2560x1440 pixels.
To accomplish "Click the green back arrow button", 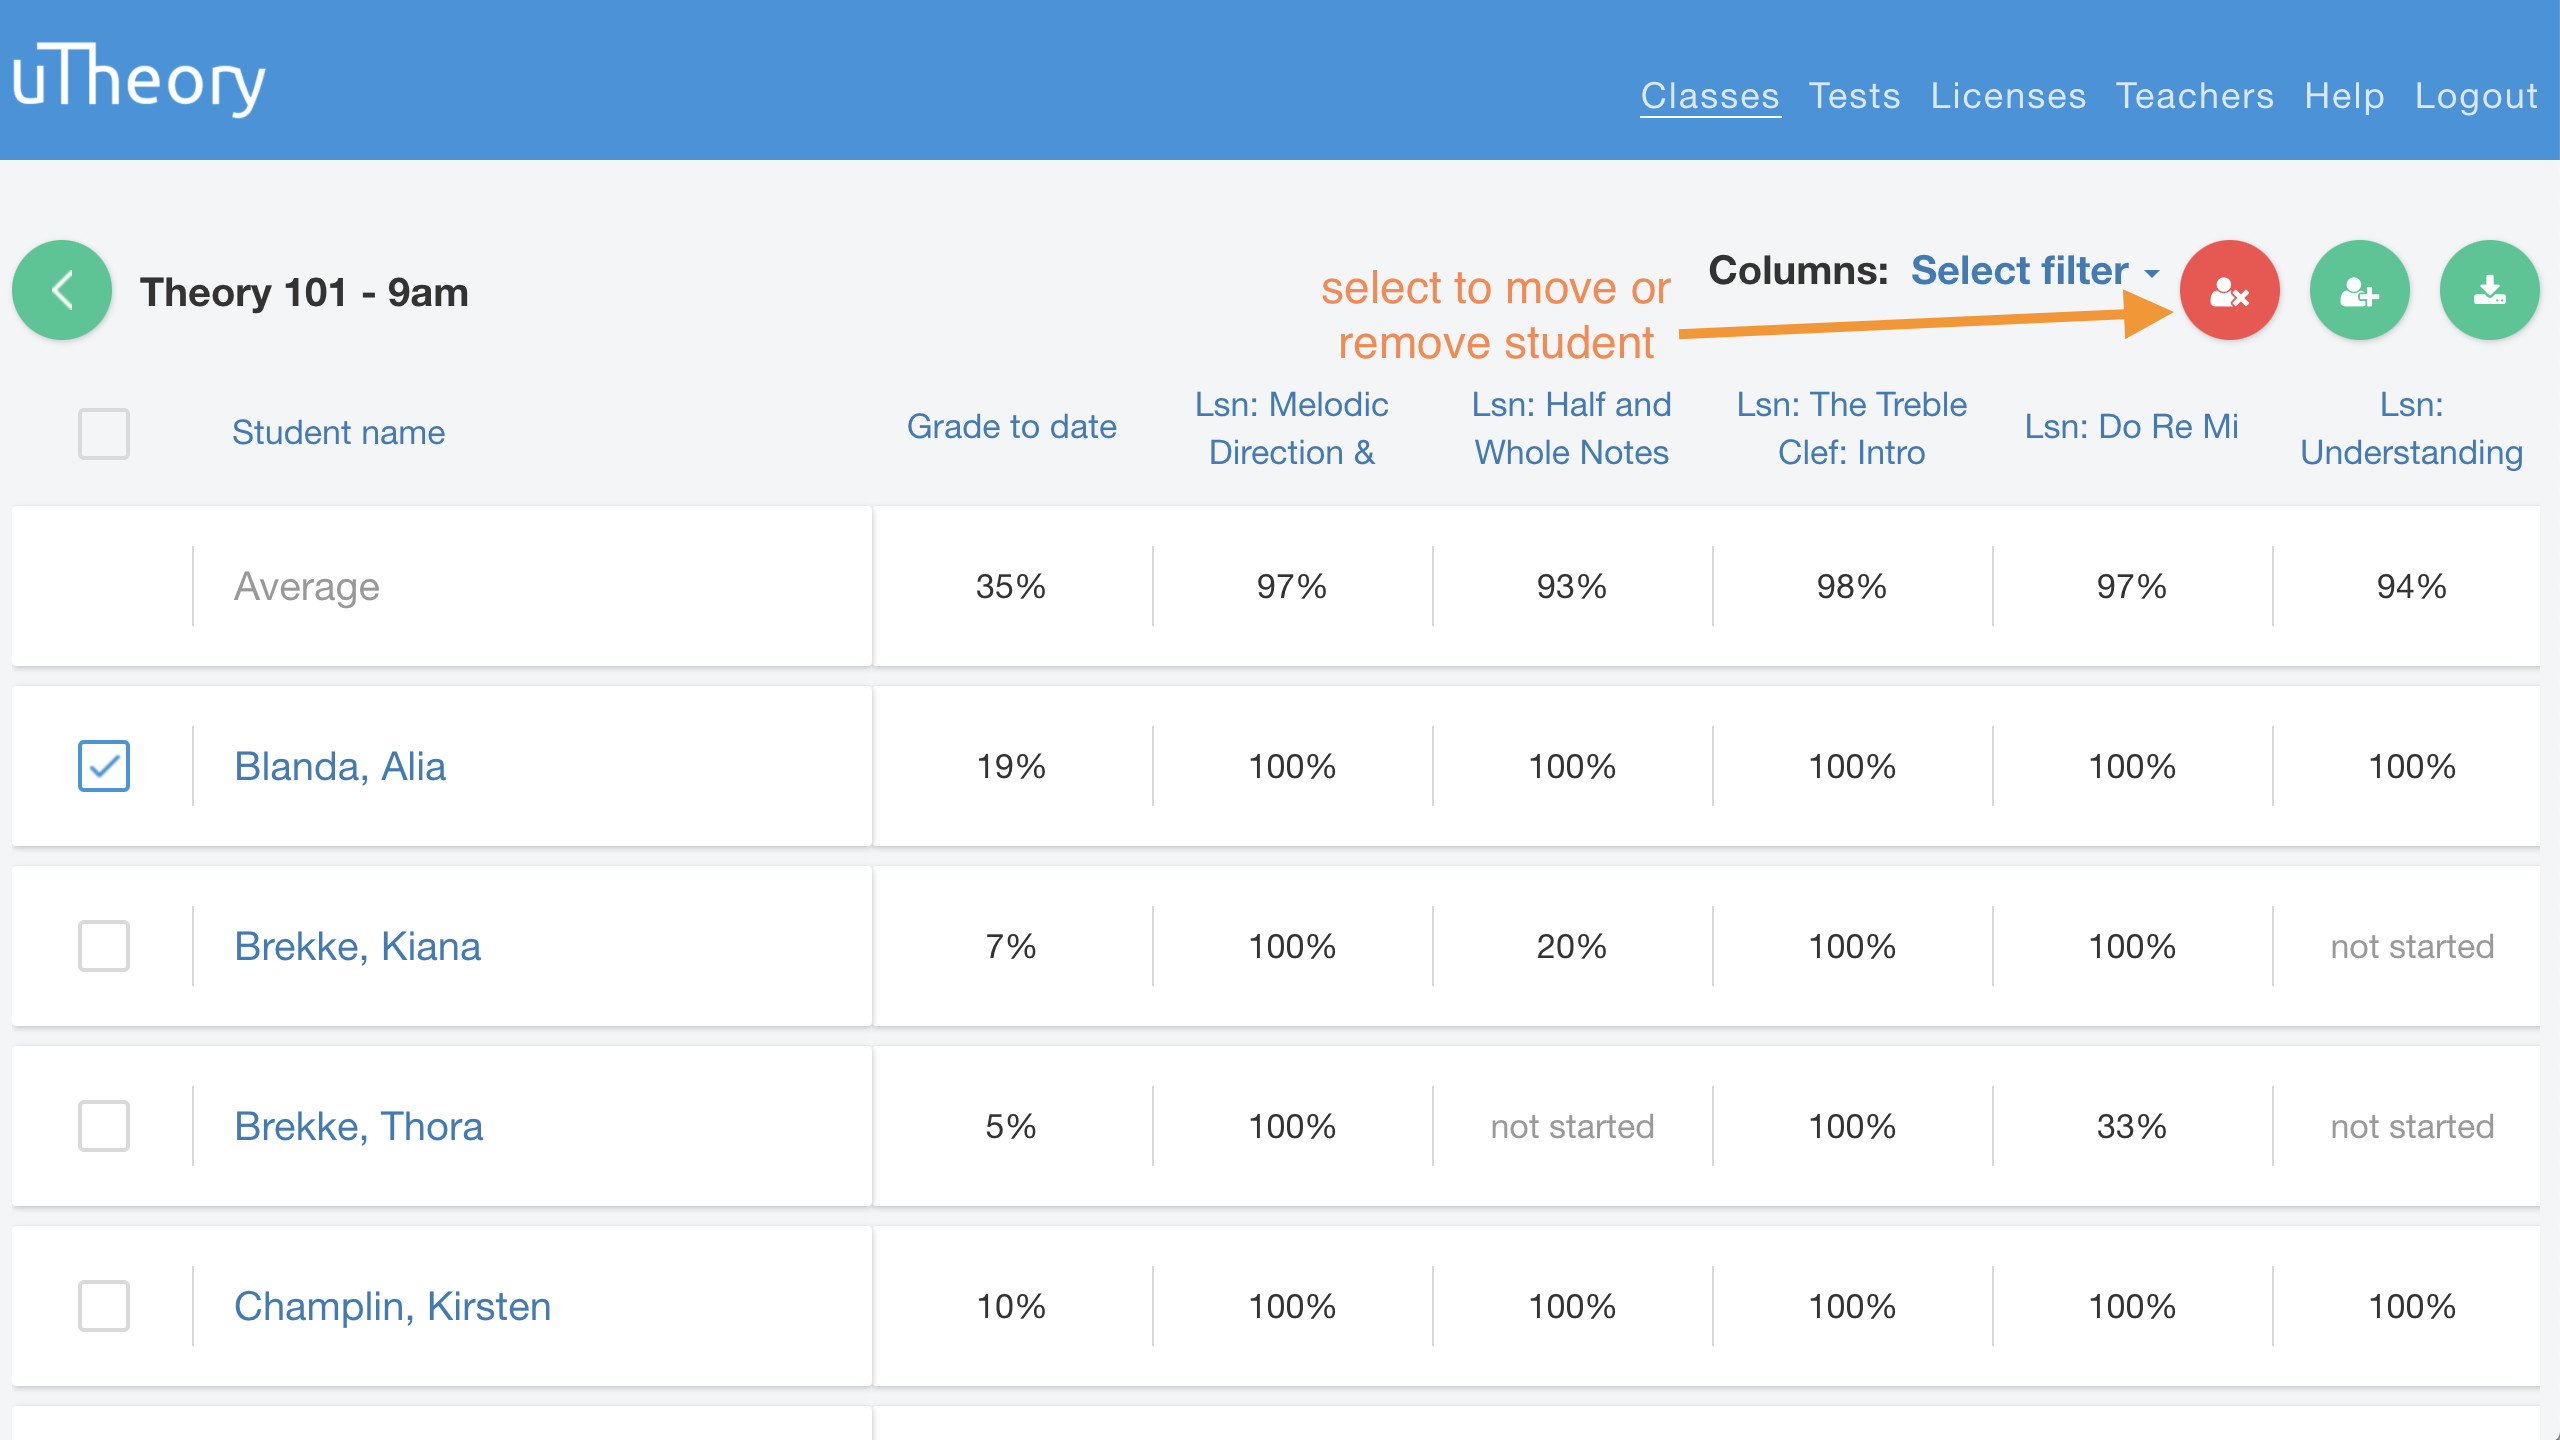I will tap(62, 290).
